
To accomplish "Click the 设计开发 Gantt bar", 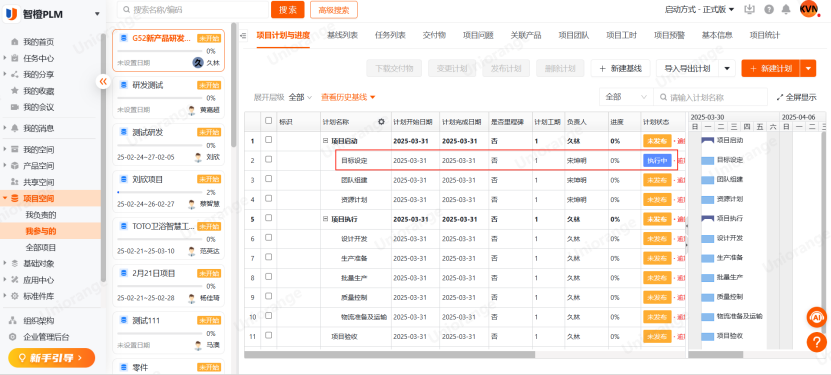I will [708, 238].
